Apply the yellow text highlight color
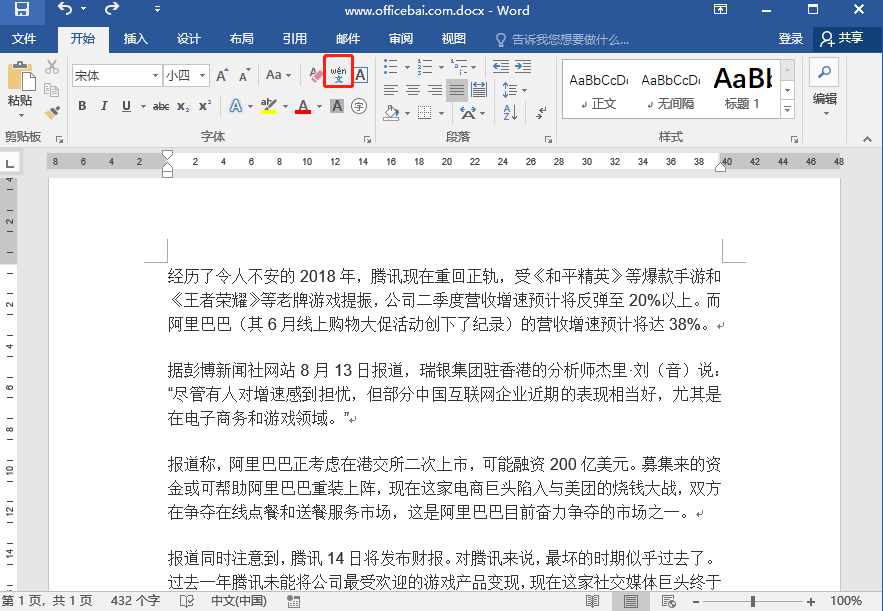 click(269, 106)
